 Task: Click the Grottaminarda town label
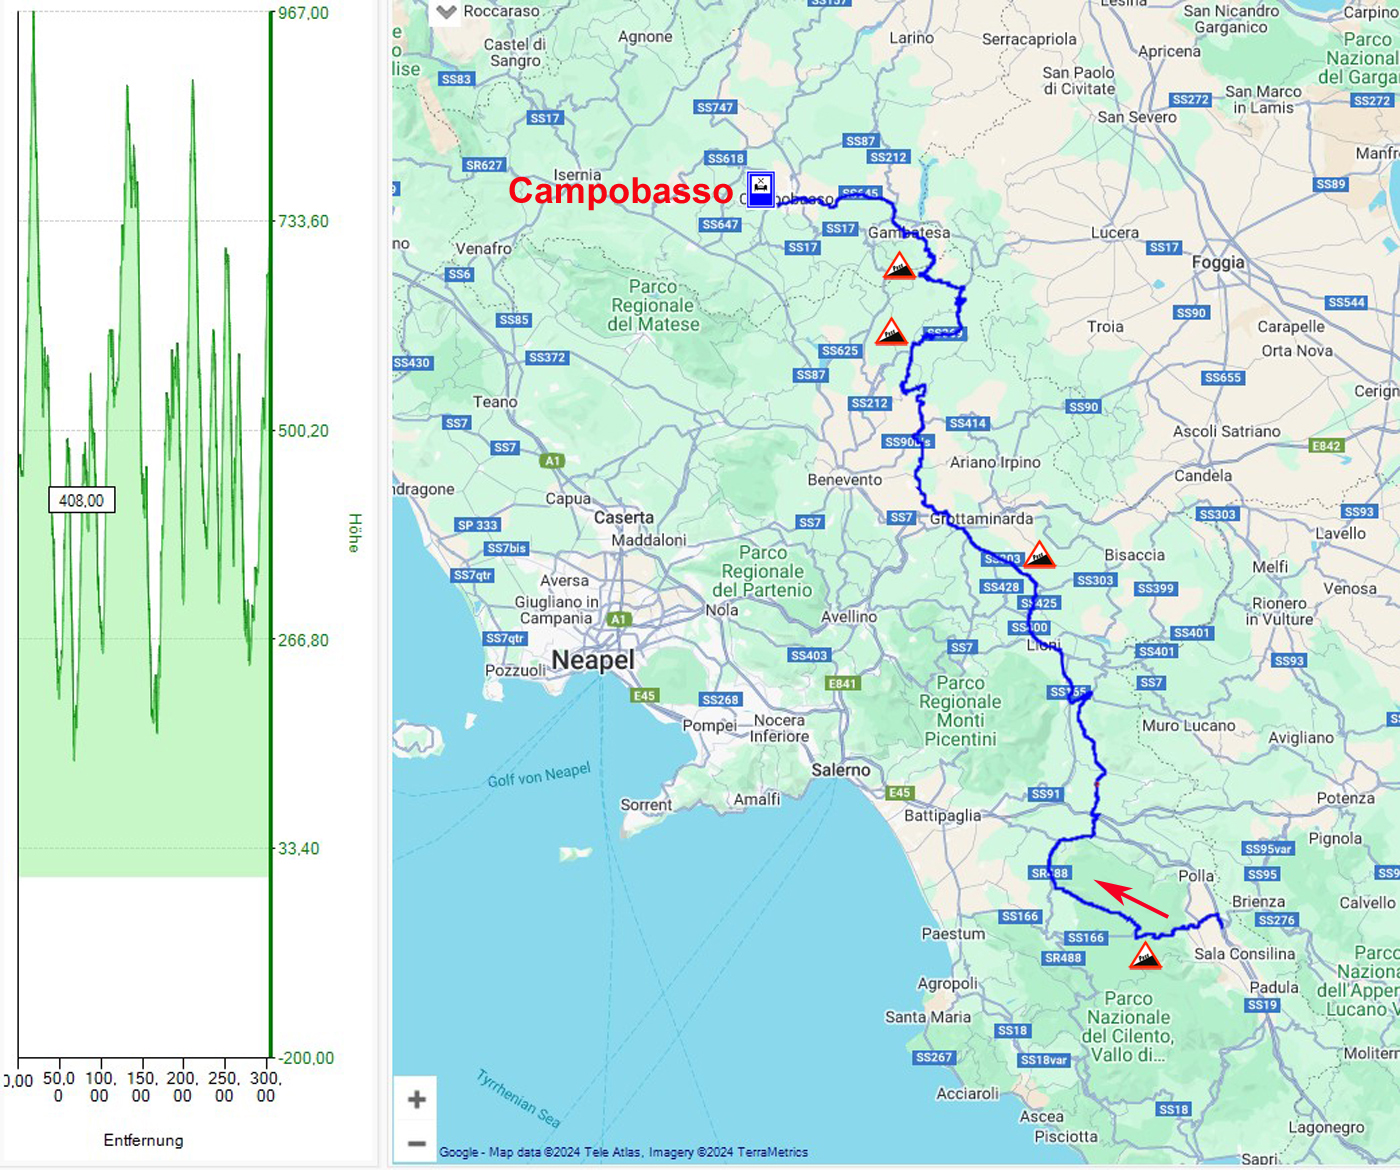coord(982,518)
